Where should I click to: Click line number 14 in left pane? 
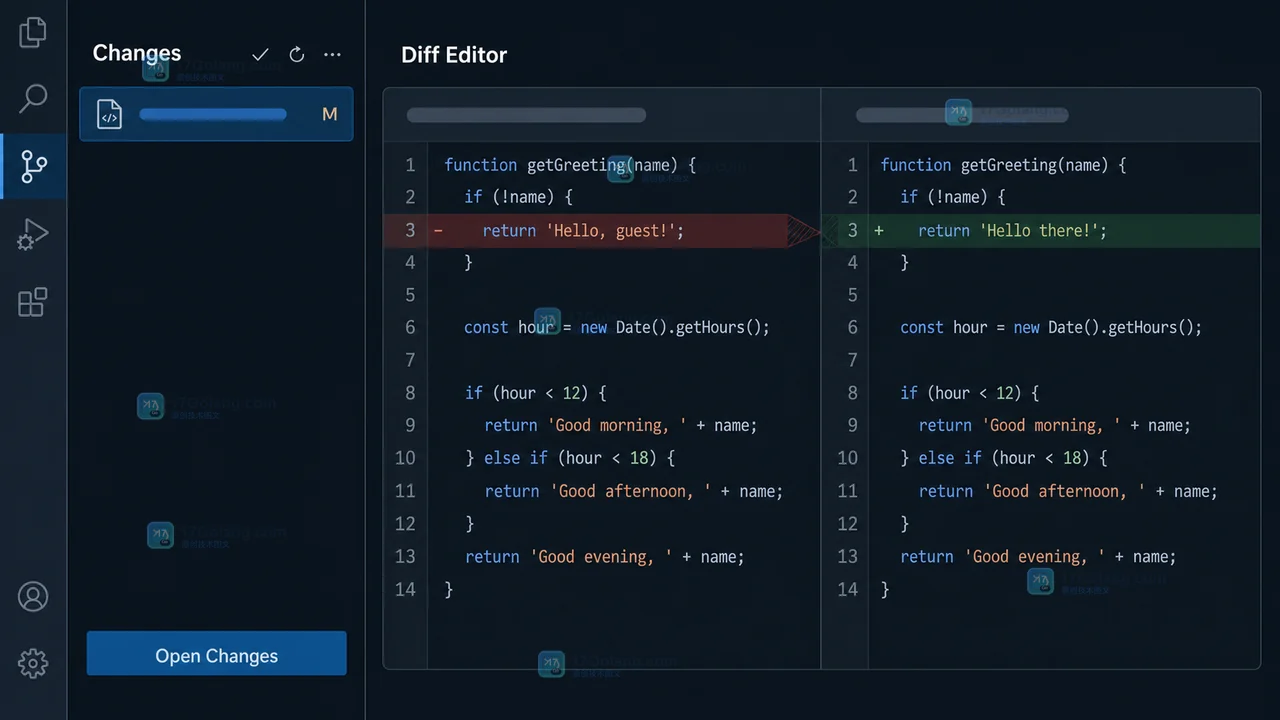point(404,589)
